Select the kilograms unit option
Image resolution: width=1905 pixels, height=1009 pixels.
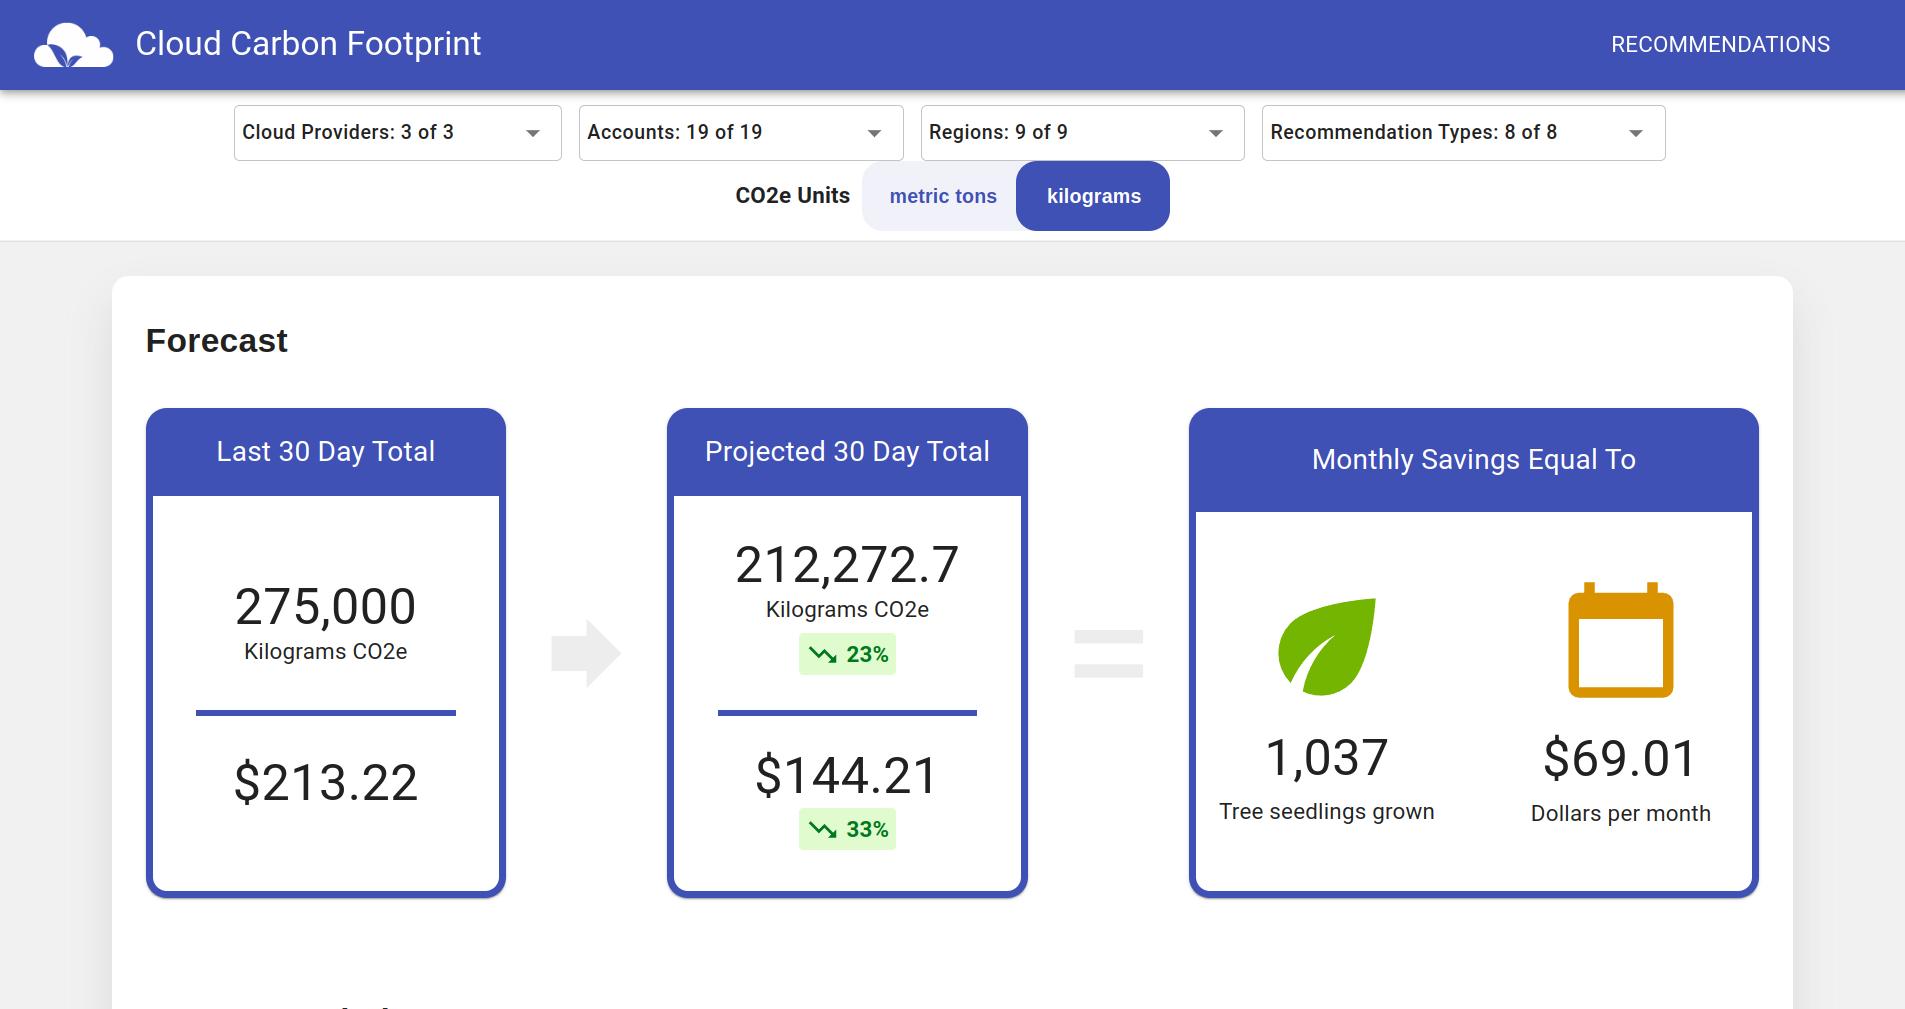click(x=1093, y=195)
